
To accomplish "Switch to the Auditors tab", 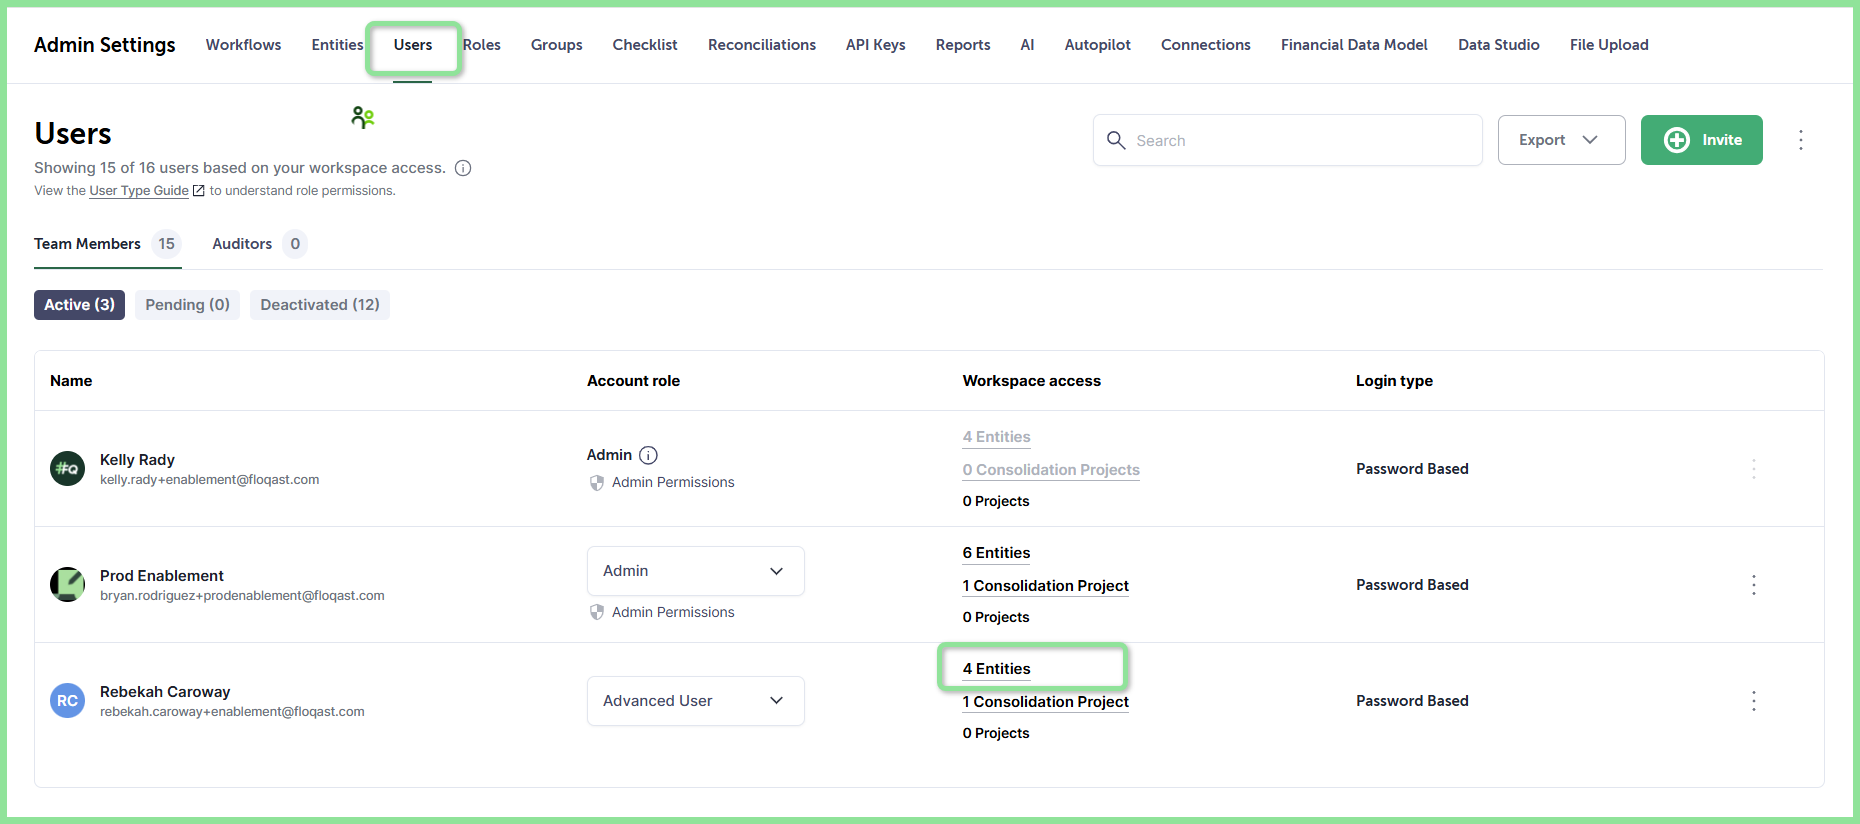I will coord(259,244).
